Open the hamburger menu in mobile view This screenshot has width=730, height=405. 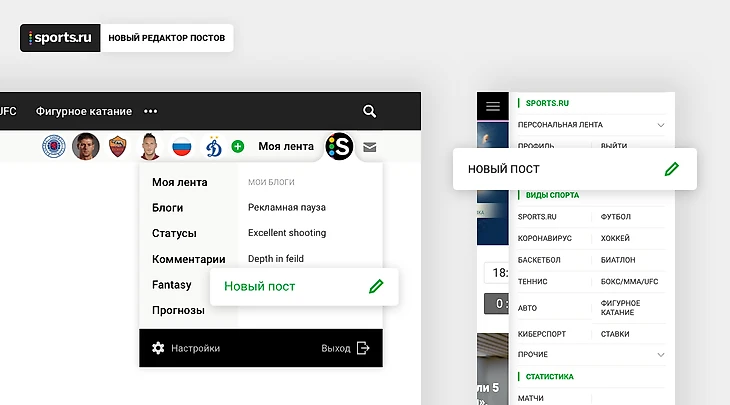click(x=492, y=105)
